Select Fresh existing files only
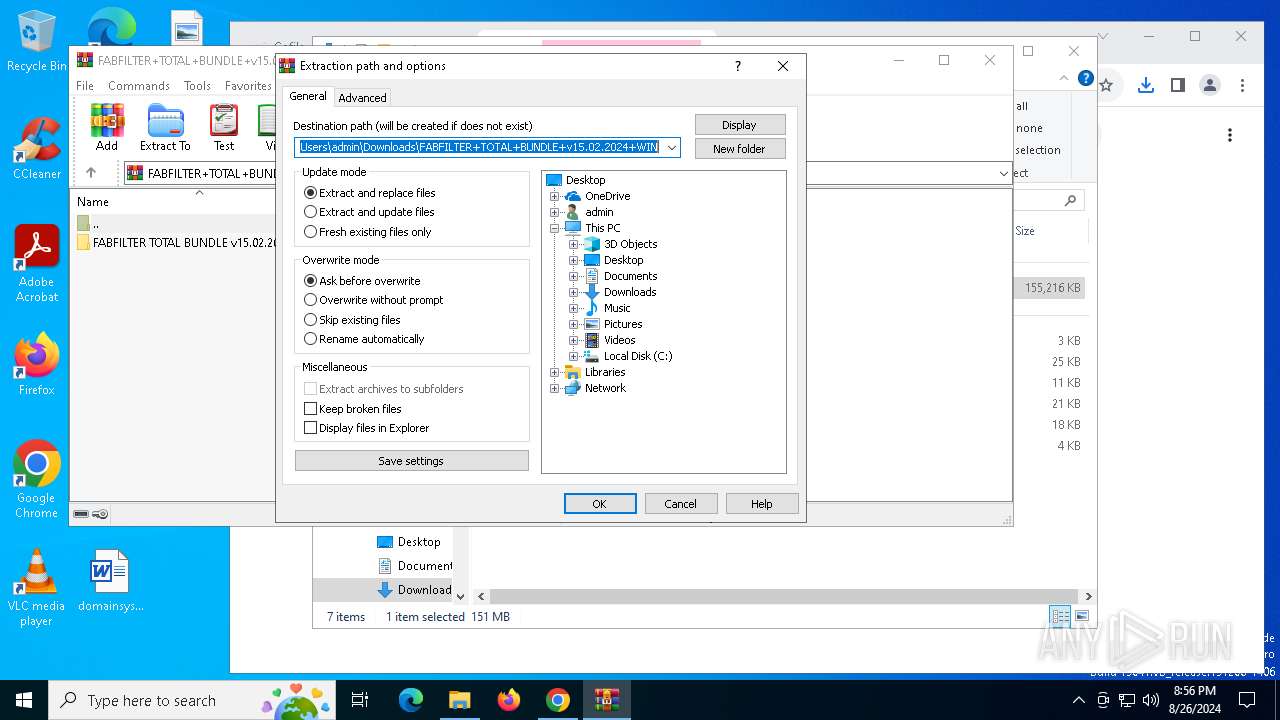 368,232
